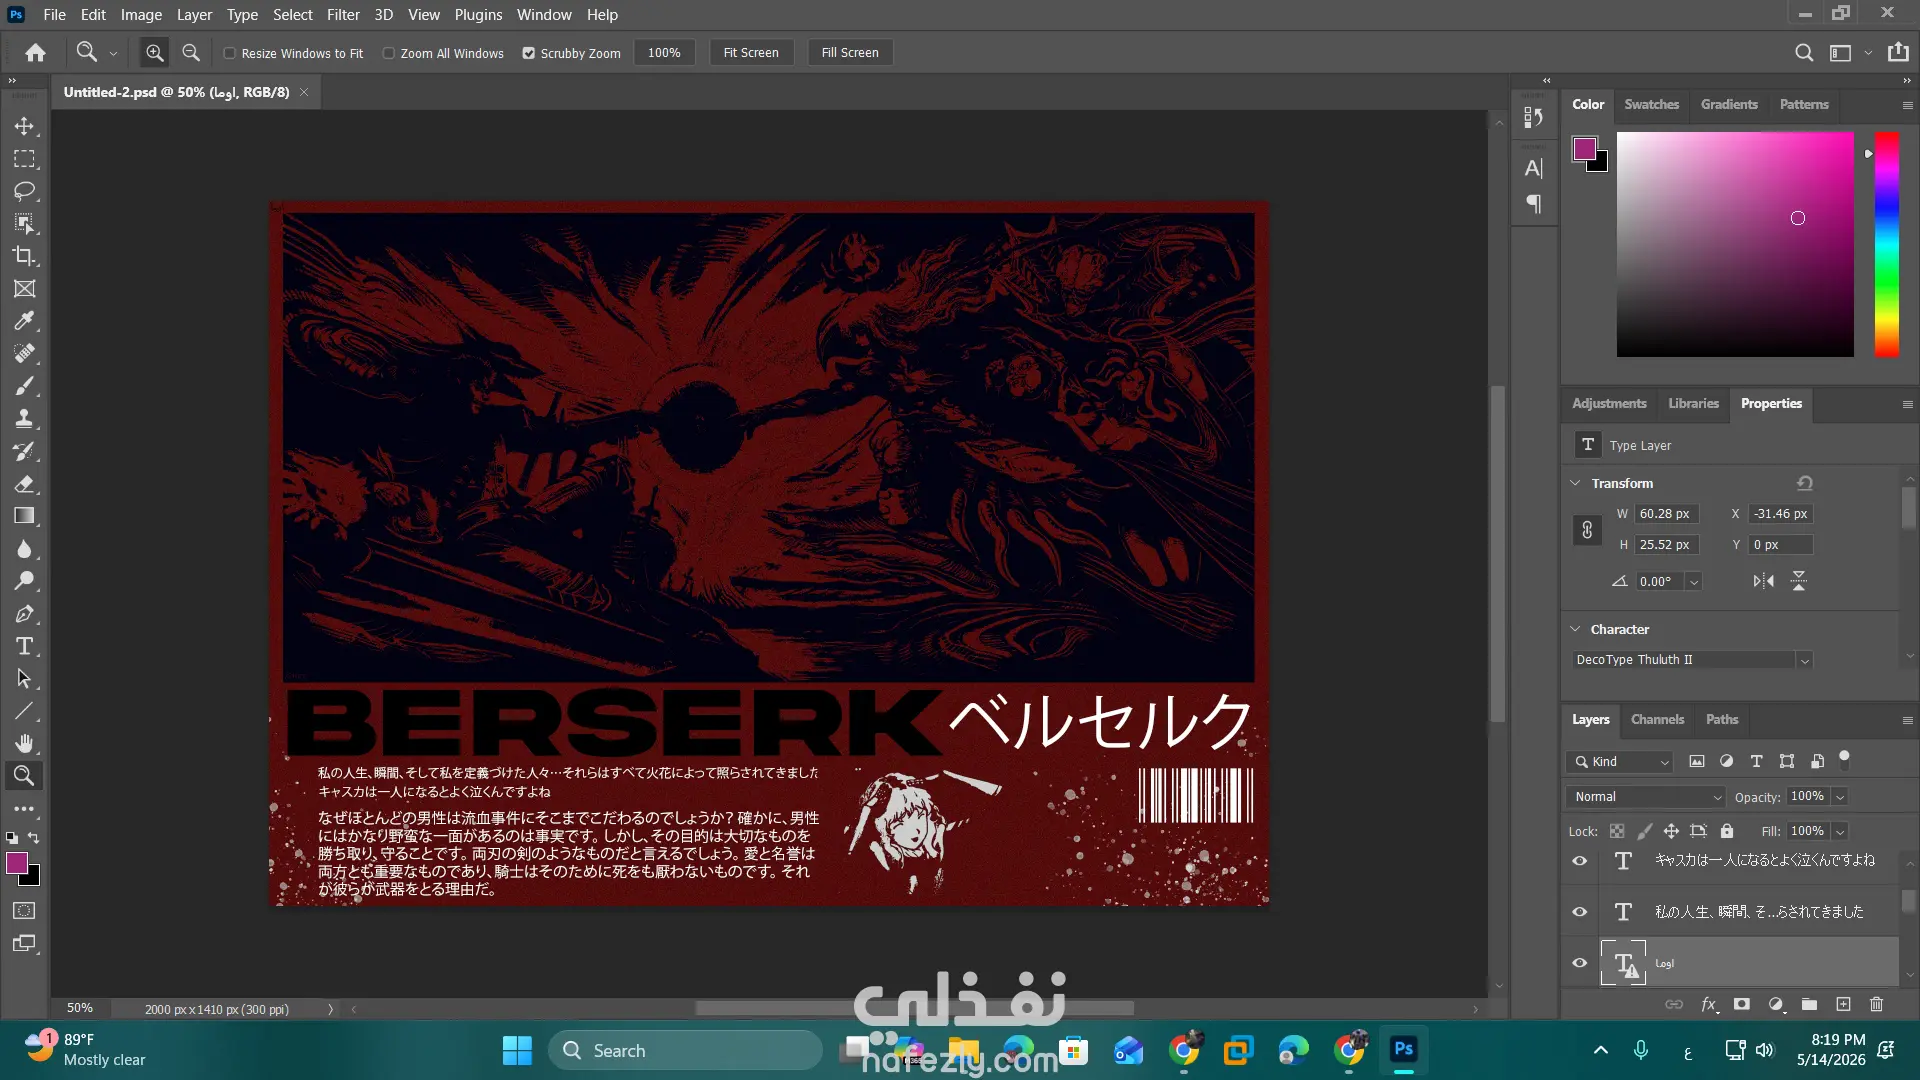Select the Rectangular Marquee tool
The width and height of the screenshot is (1920, 1080).
[x=24, y=159]
